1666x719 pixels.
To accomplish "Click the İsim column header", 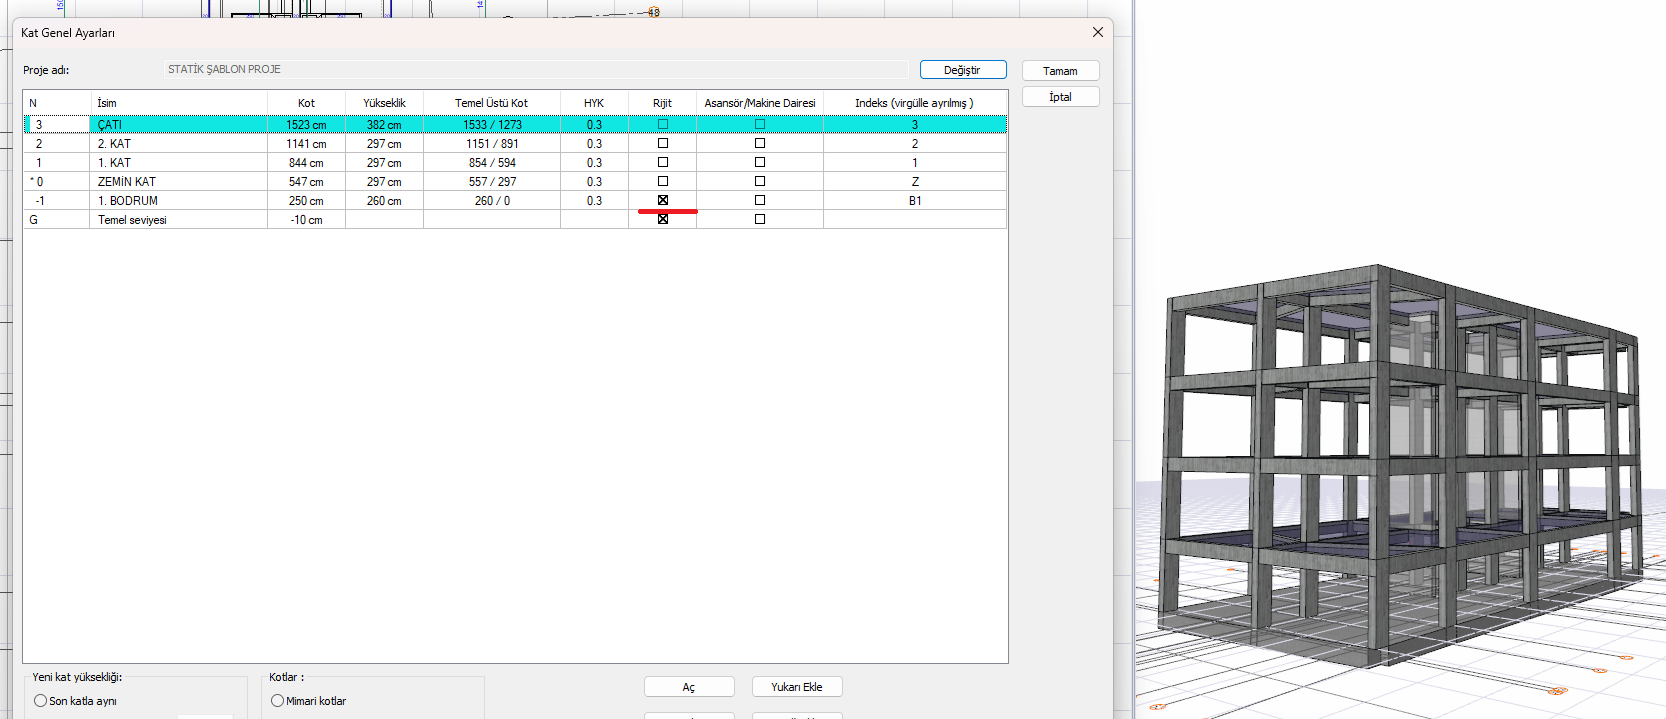I will click(179, 103).
